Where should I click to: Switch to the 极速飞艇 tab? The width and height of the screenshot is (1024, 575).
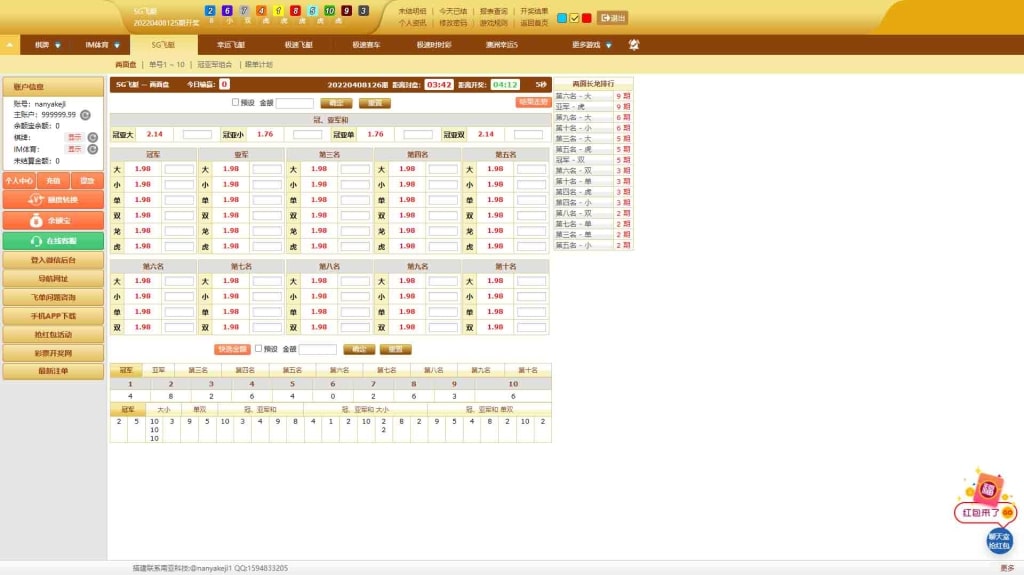(298, 44)
